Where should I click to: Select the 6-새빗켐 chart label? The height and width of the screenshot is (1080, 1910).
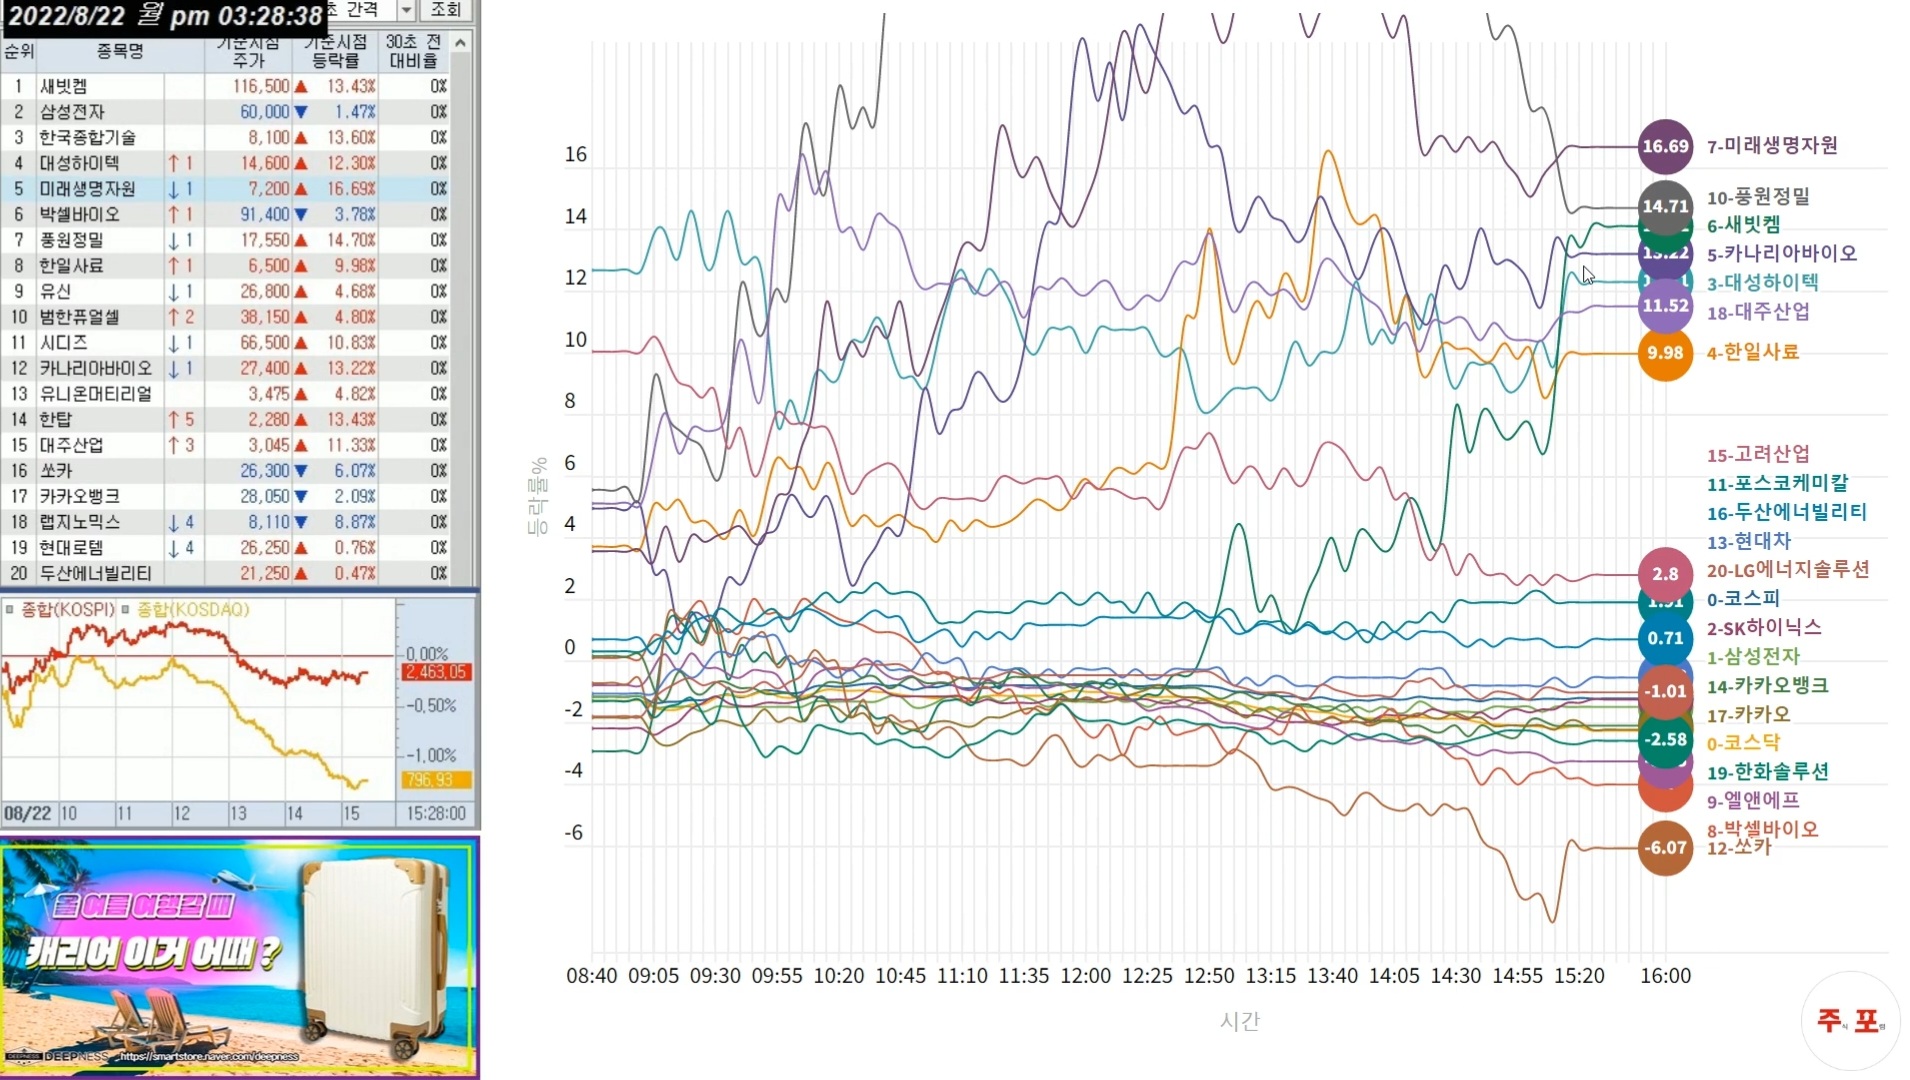pos(1743,225)
